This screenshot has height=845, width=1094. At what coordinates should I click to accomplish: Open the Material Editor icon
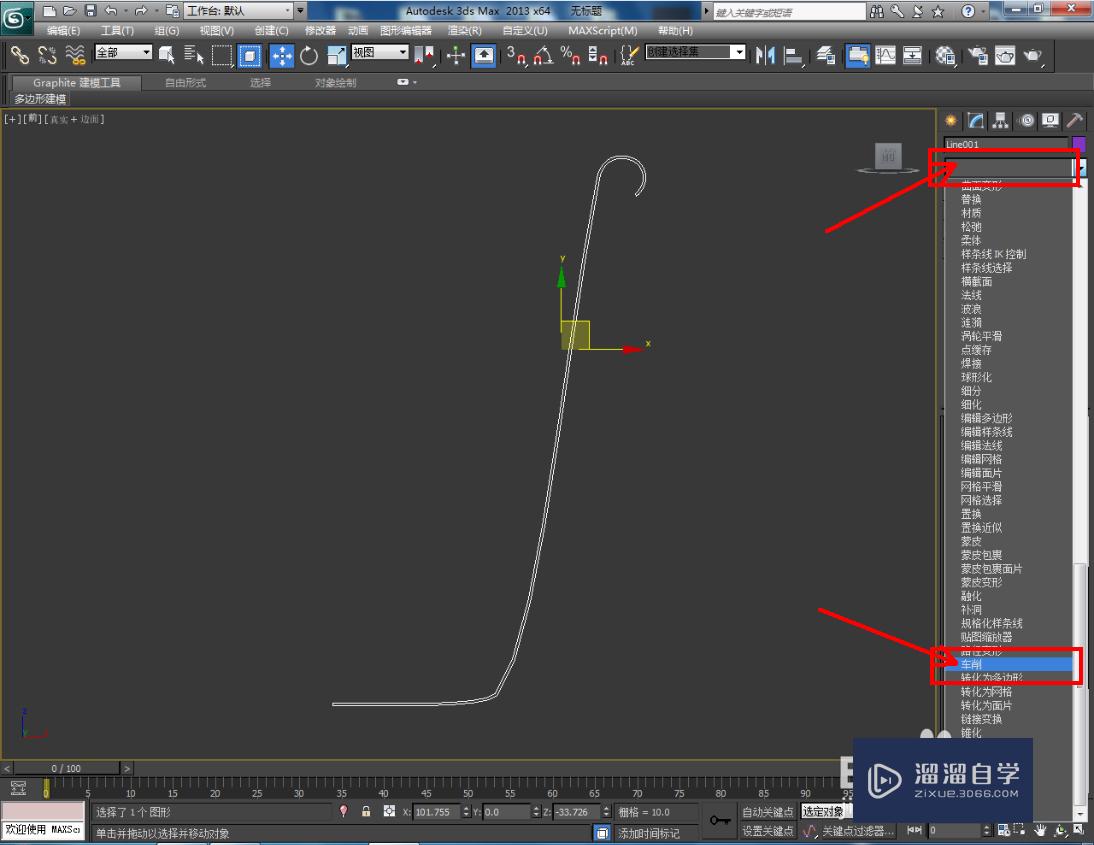[x=945, y=55]
